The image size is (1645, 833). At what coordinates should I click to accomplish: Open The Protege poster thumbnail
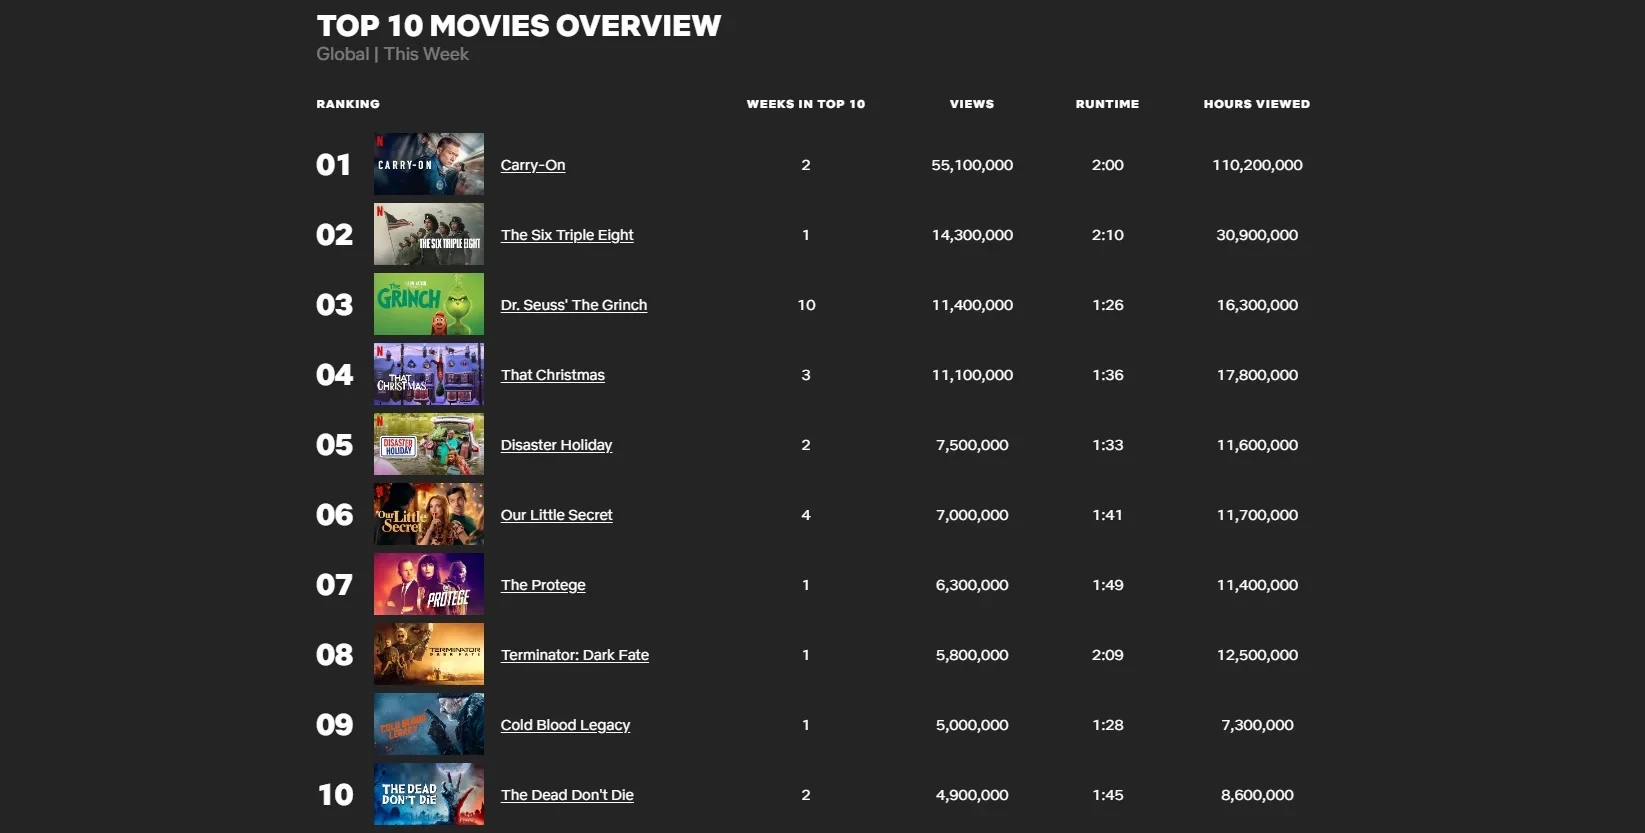point(428,584)
